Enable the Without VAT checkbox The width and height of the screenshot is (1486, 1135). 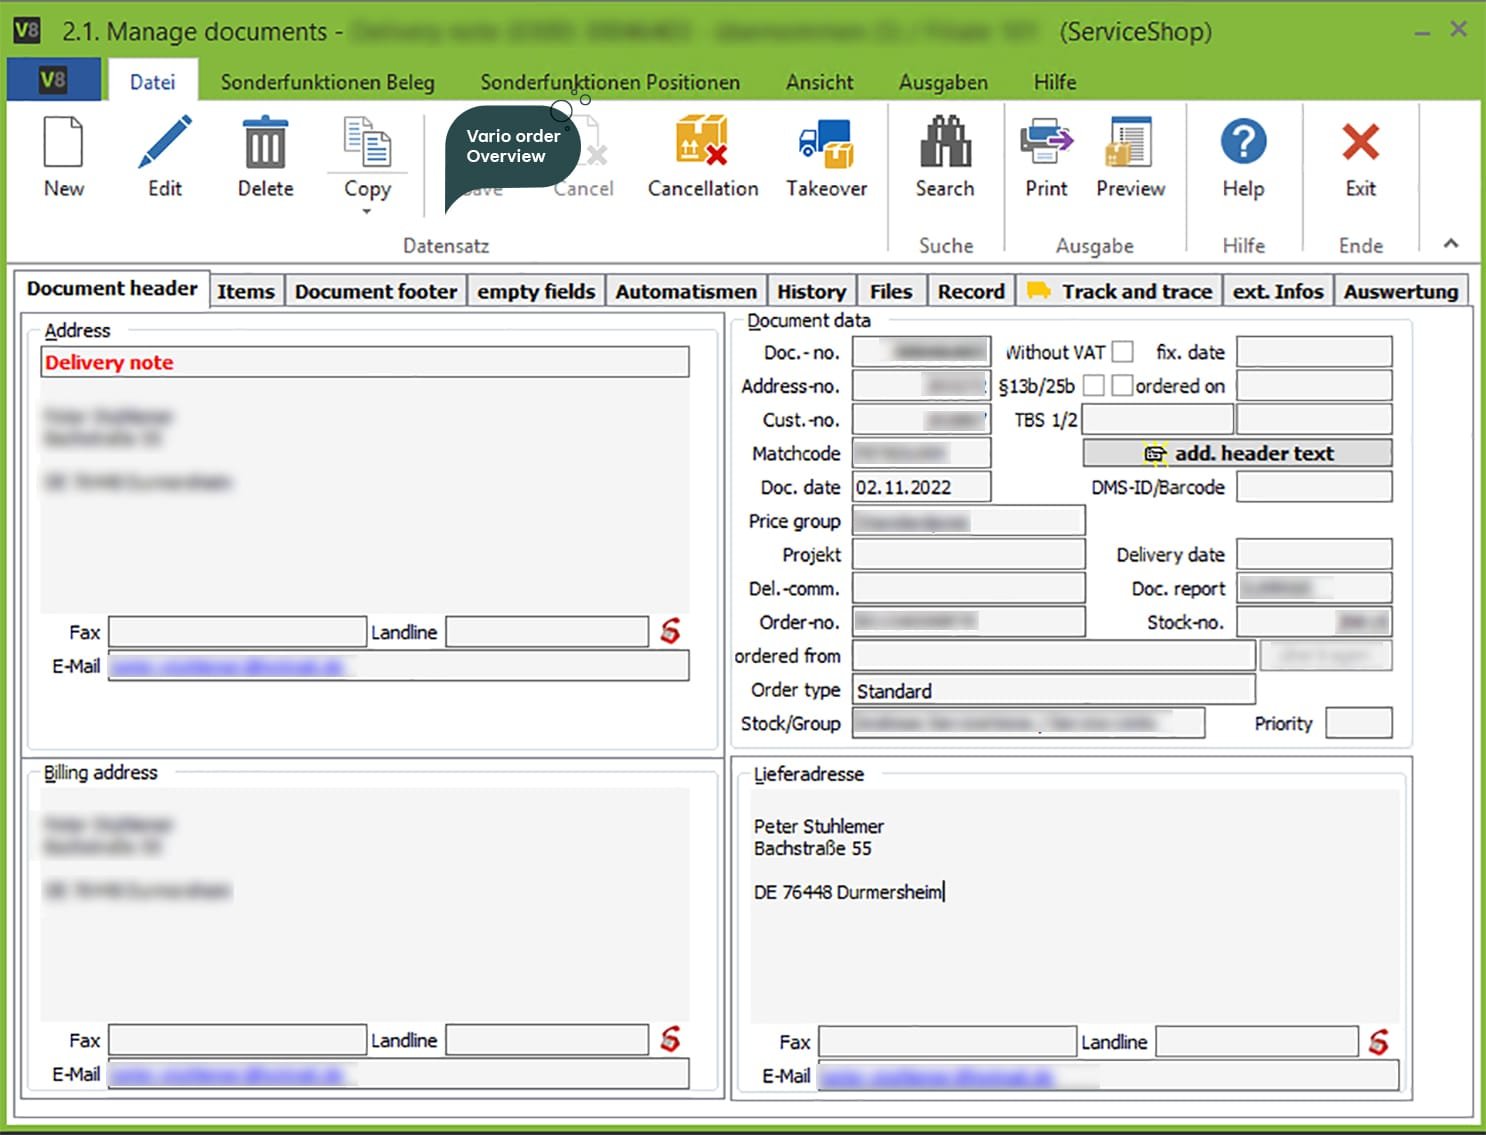[1123, 352]
